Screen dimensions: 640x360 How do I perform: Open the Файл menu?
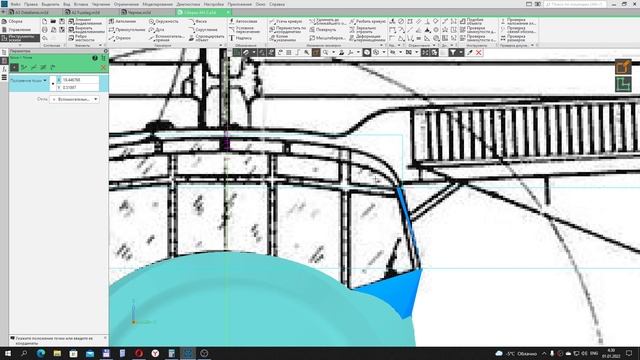tap(16, 4)
